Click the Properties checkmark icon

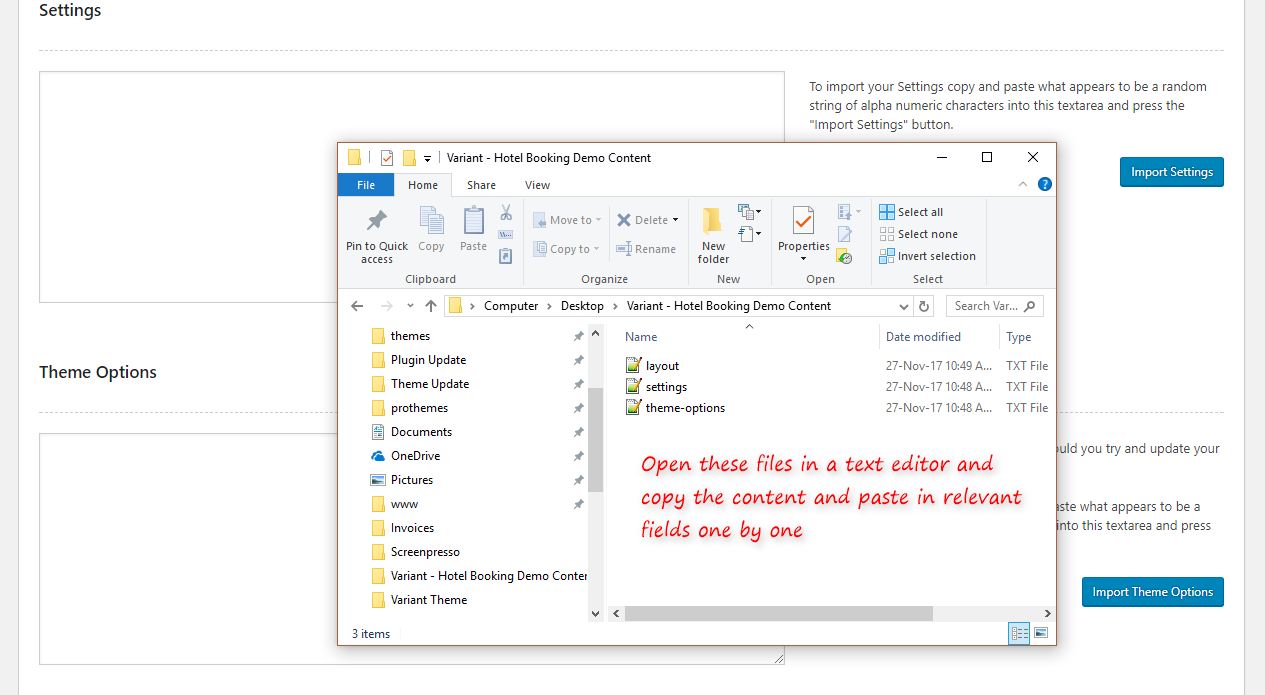point(803,220)
